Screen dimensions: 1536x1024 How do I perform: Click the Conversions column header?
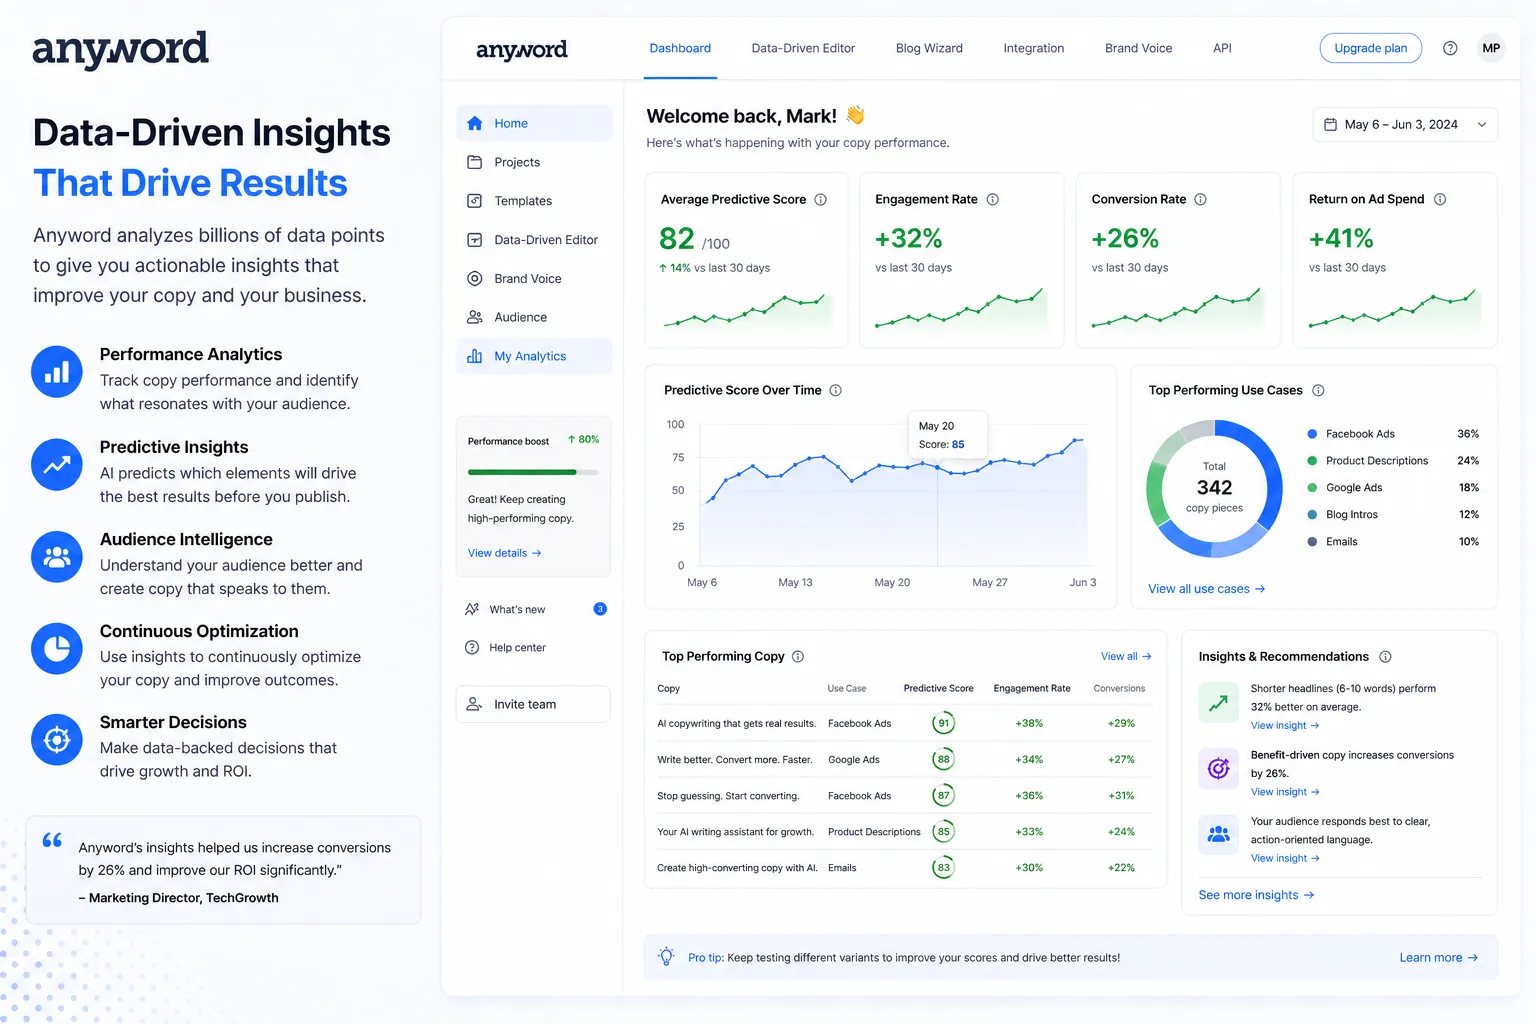pos(1119,688)
